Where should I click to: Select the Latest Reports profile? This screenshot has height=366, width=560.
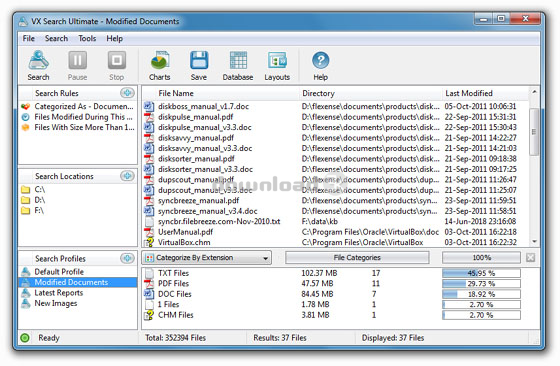59,293
